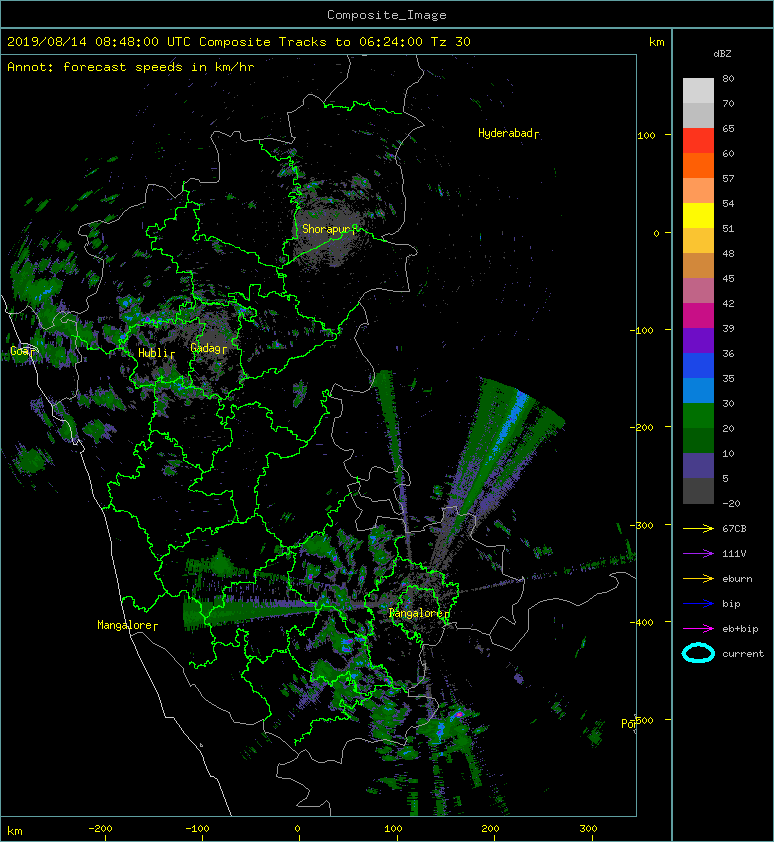The width and height of the screenshot is (774, 842).
Task: Click the 80 dBZ light-gray legend swatch
Action: (698, 90)
